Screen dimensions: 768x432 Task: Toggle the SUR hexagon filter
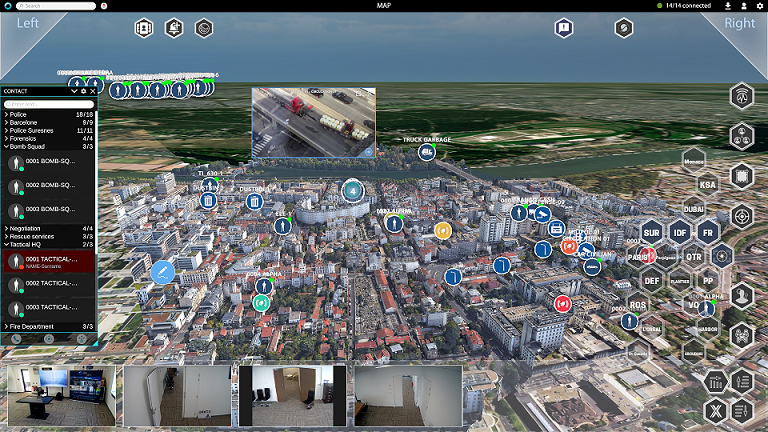pyautogui.click(x=652, y=232)
